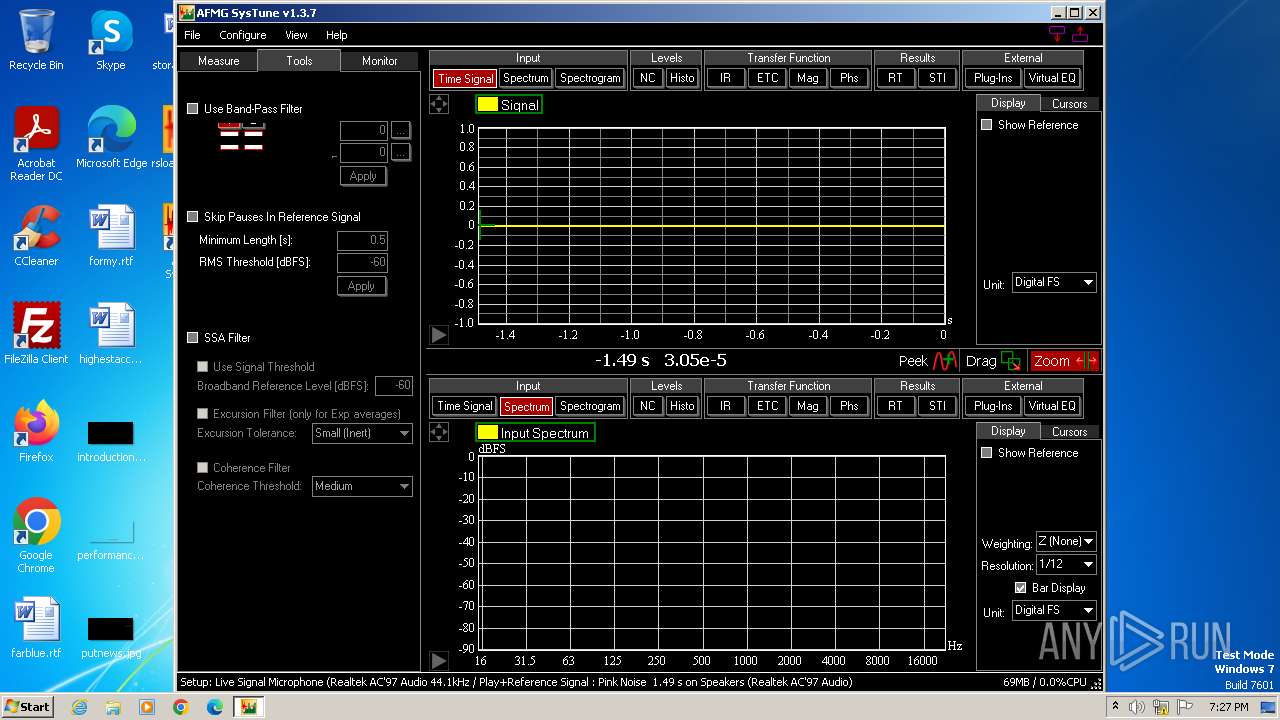This screenshot has height=720, width=1280.
Task: Click the first band-pass browse (...) button
Action: coord(400,130)
